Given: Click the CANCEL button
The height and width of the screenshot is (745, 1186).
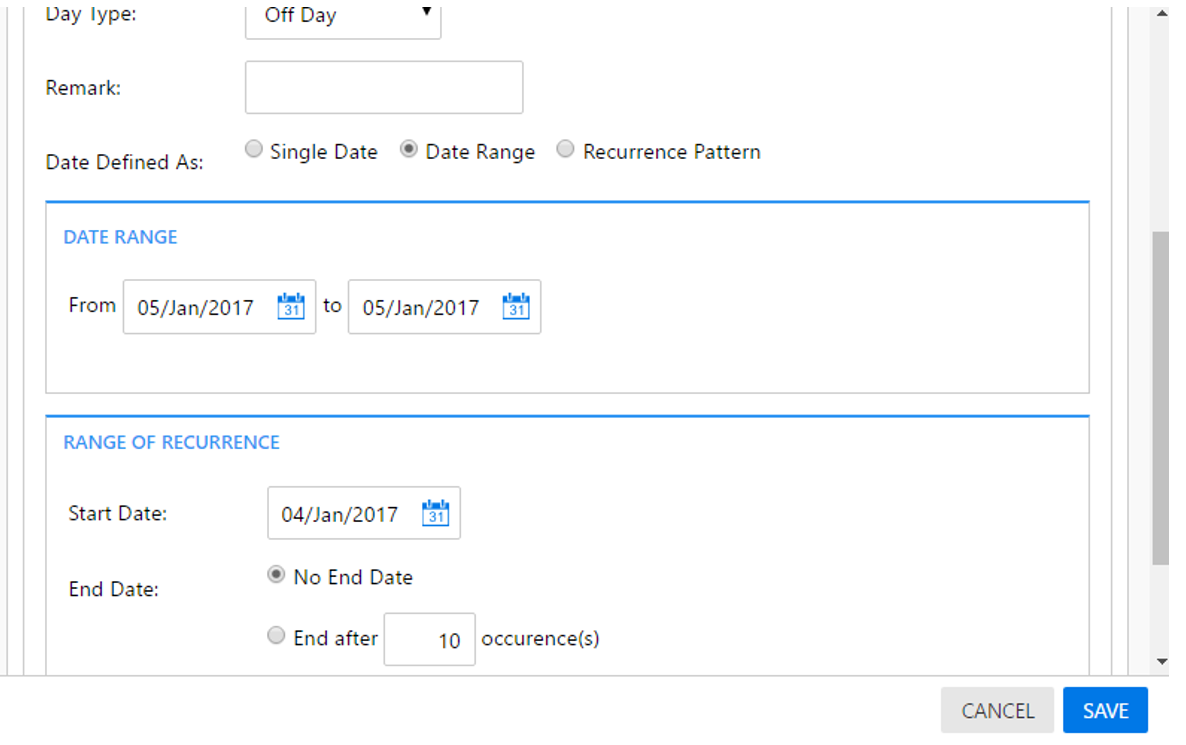Looking at the screenshot, I should [x=998, y=710].
